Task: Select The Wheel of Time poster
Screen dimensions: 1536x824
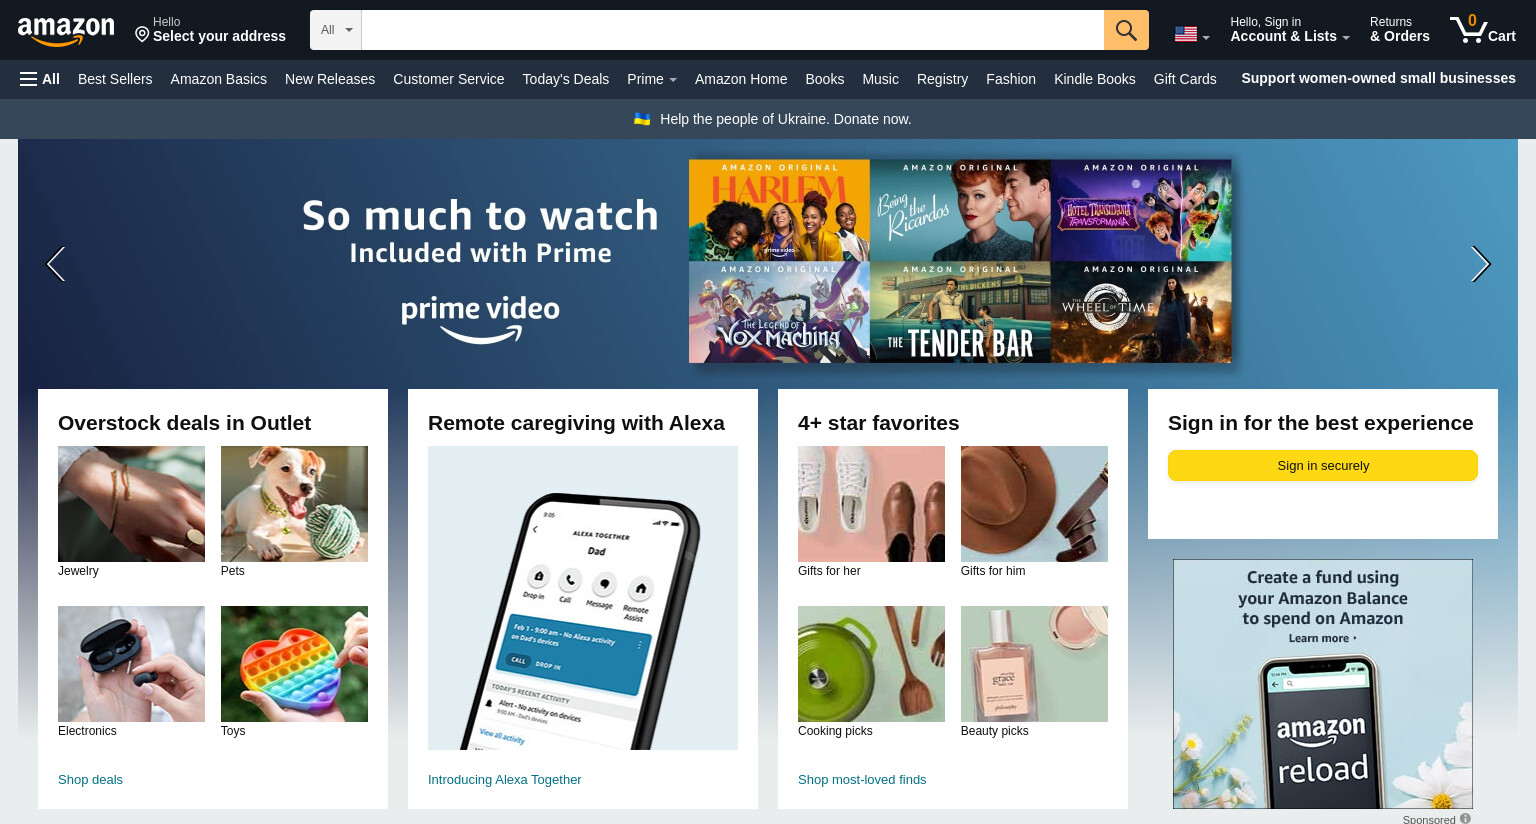Action: coord(1141,312)
